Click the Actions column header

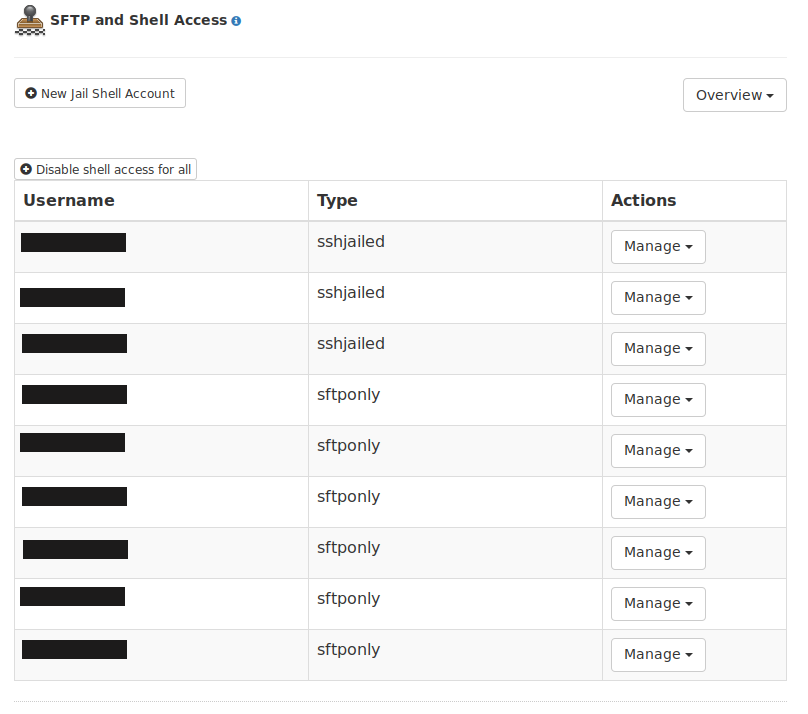643,200
